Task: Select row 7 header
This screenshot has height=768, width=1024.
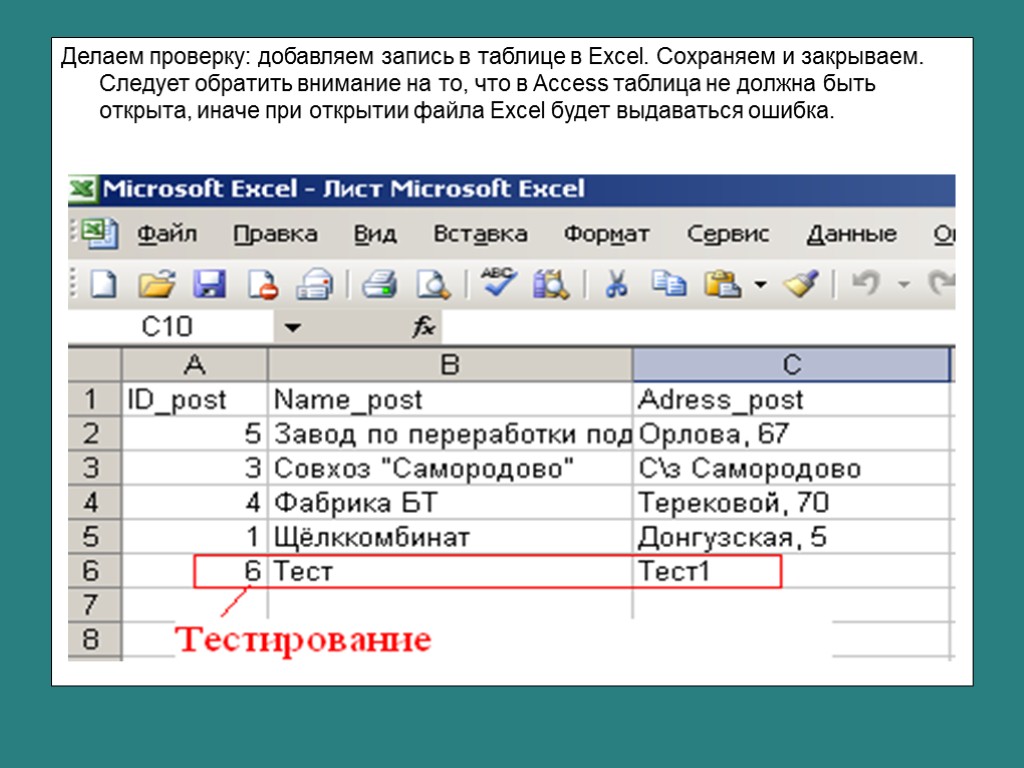Action: tap(95, 605)
